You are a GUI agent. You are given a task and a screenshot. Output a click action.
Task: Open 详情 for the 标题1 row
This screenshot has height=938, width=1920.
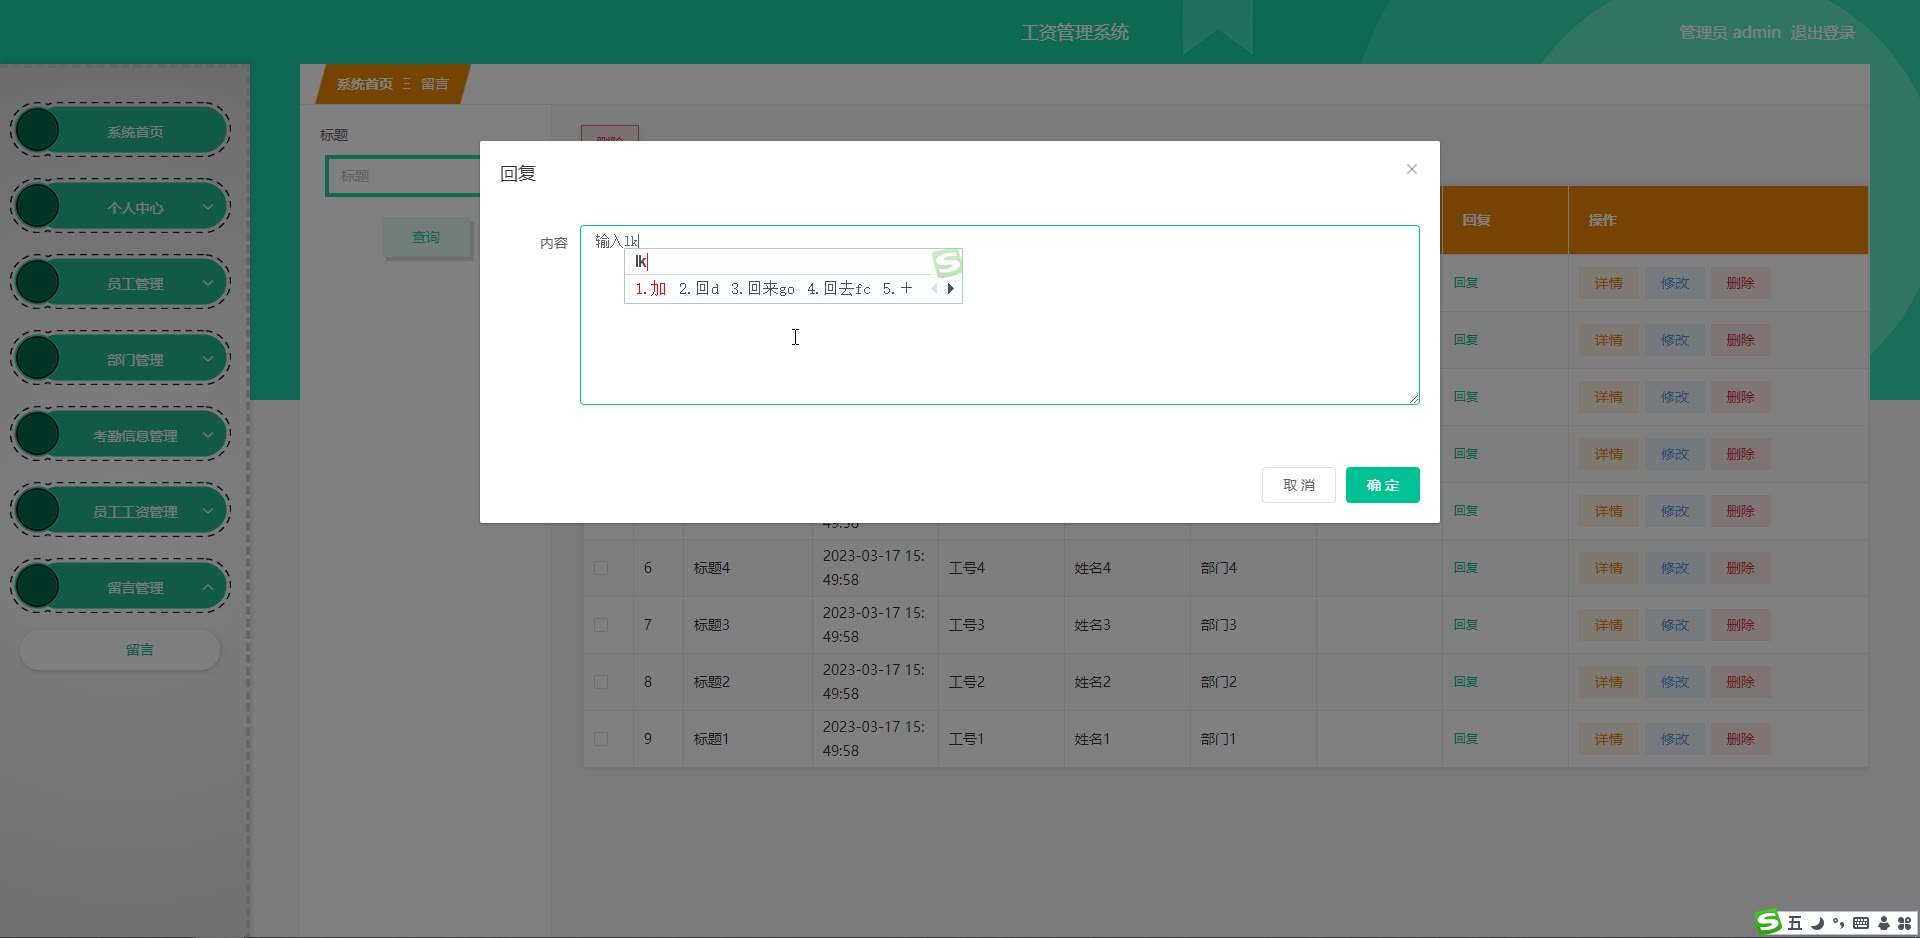[x=1609, y=739]
